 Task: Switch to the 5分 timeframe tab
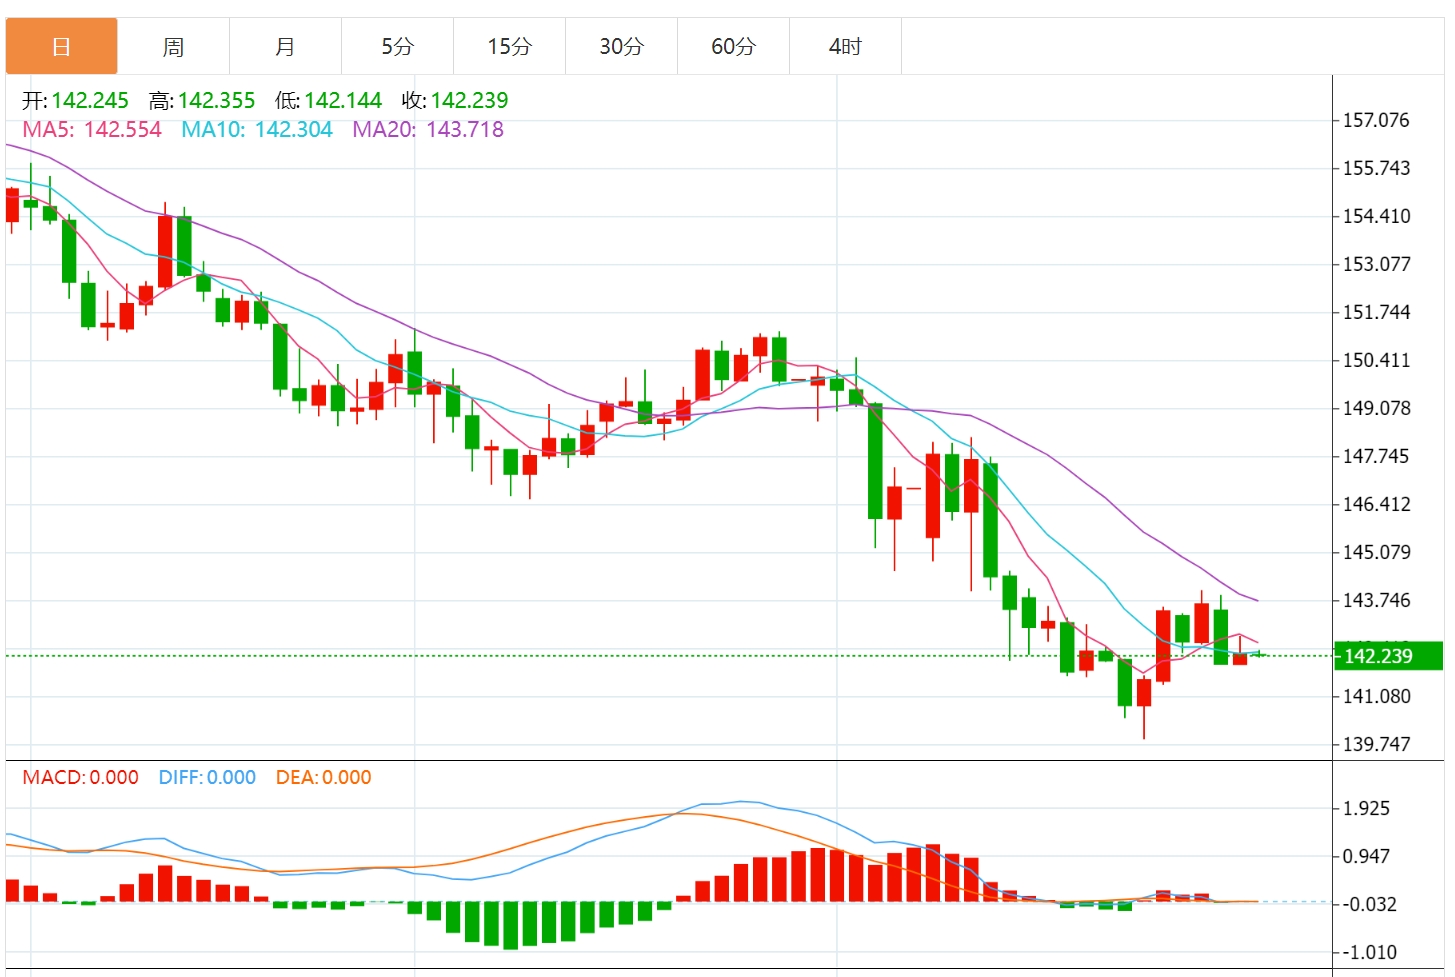click(x=398, y=46)
